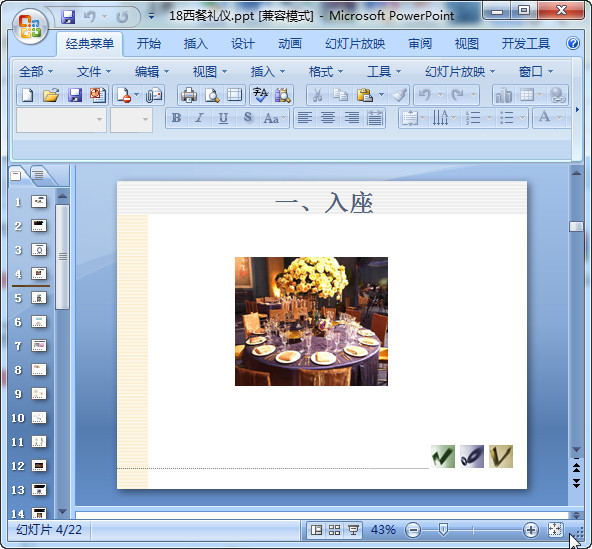Create a new blank presentation icon

pos(28,95)
